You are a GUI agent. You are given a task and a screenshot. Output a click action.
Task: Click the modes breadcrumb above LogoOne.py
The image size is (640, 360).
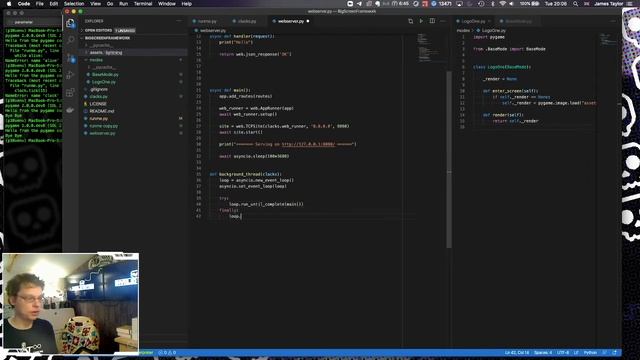click(x=463, y=31)
